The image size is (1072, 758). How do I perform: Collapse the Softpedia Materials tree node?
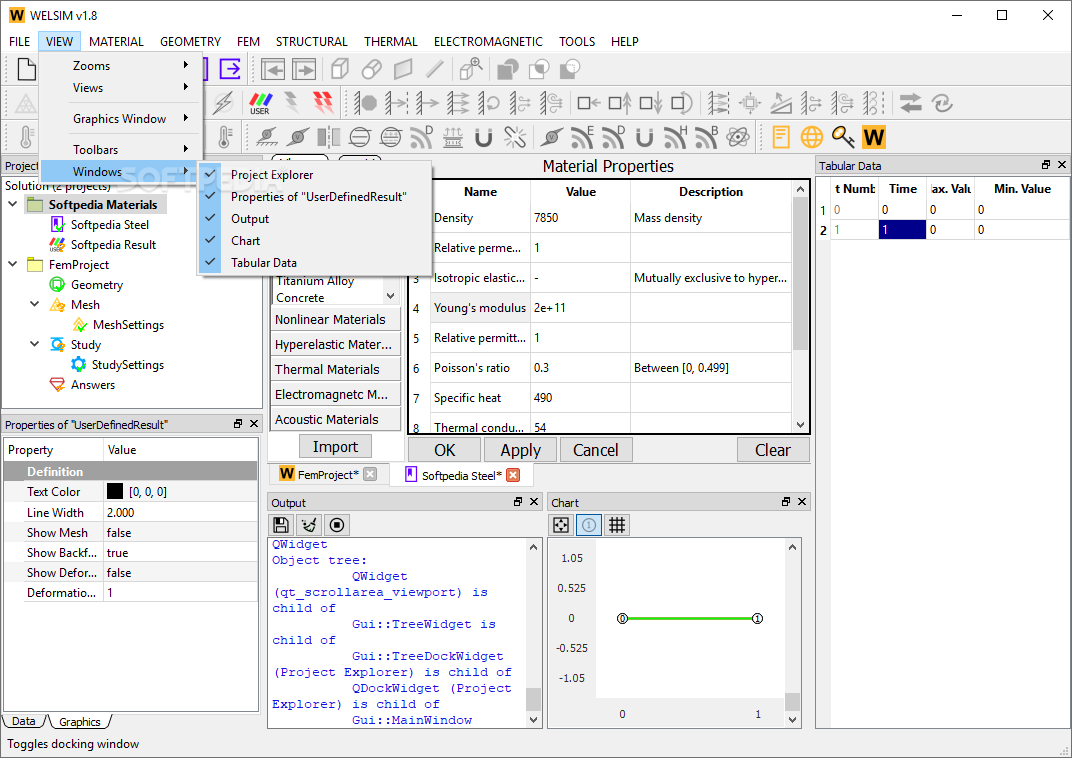point(13,204)
